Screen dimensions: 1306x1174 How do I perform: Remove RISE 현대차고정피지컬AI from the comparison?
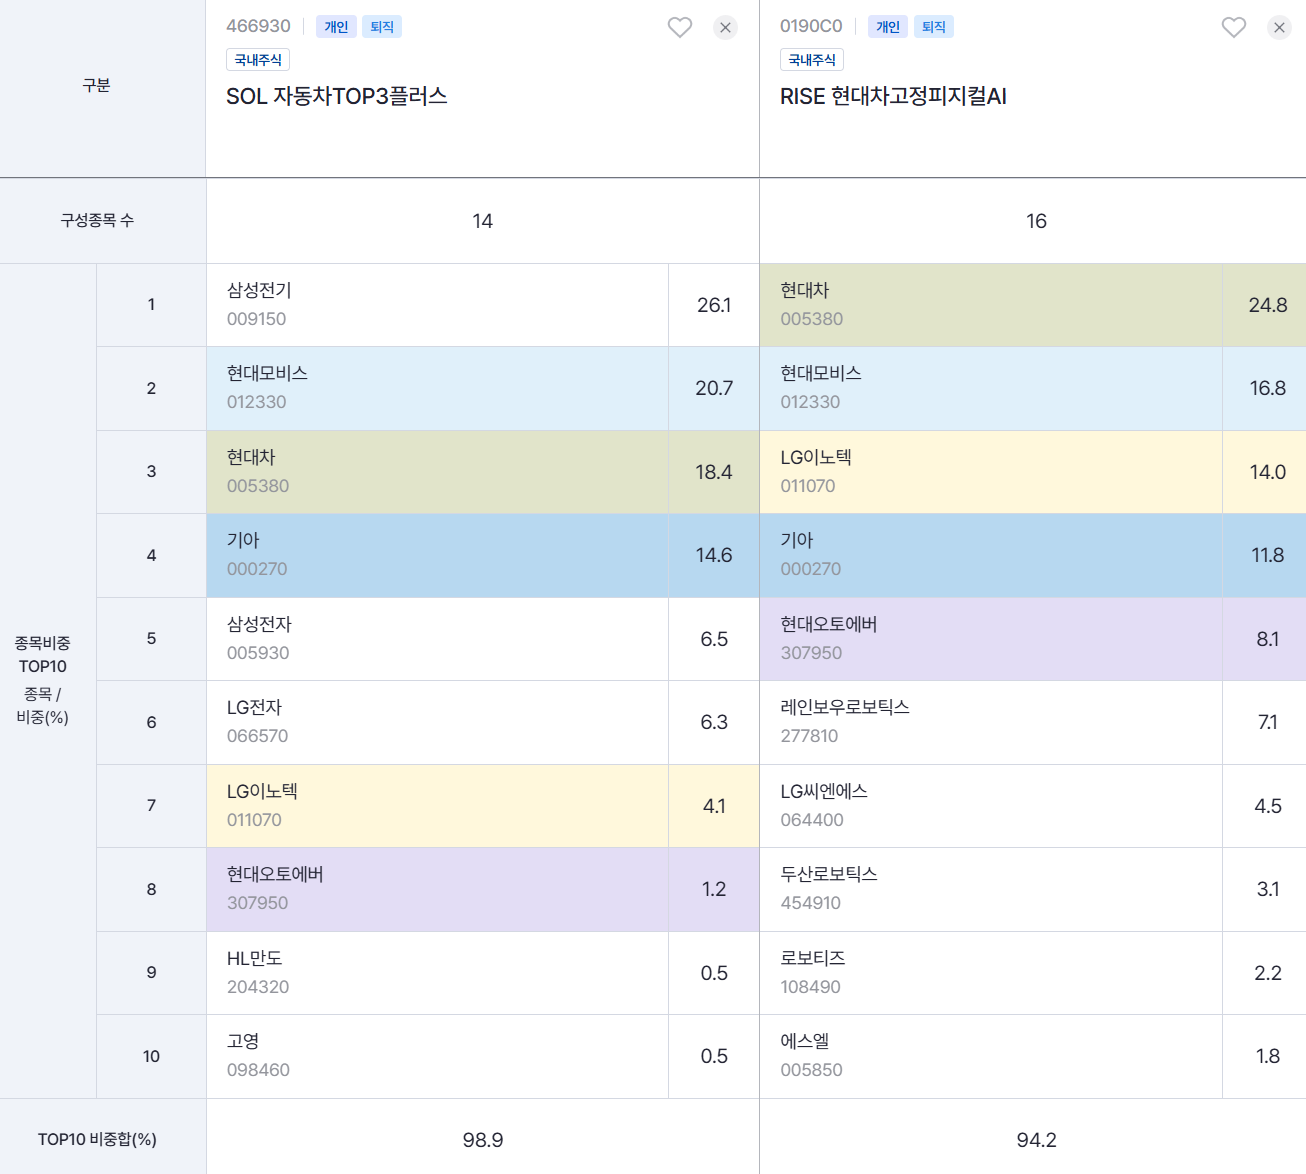click(1280, 27)
